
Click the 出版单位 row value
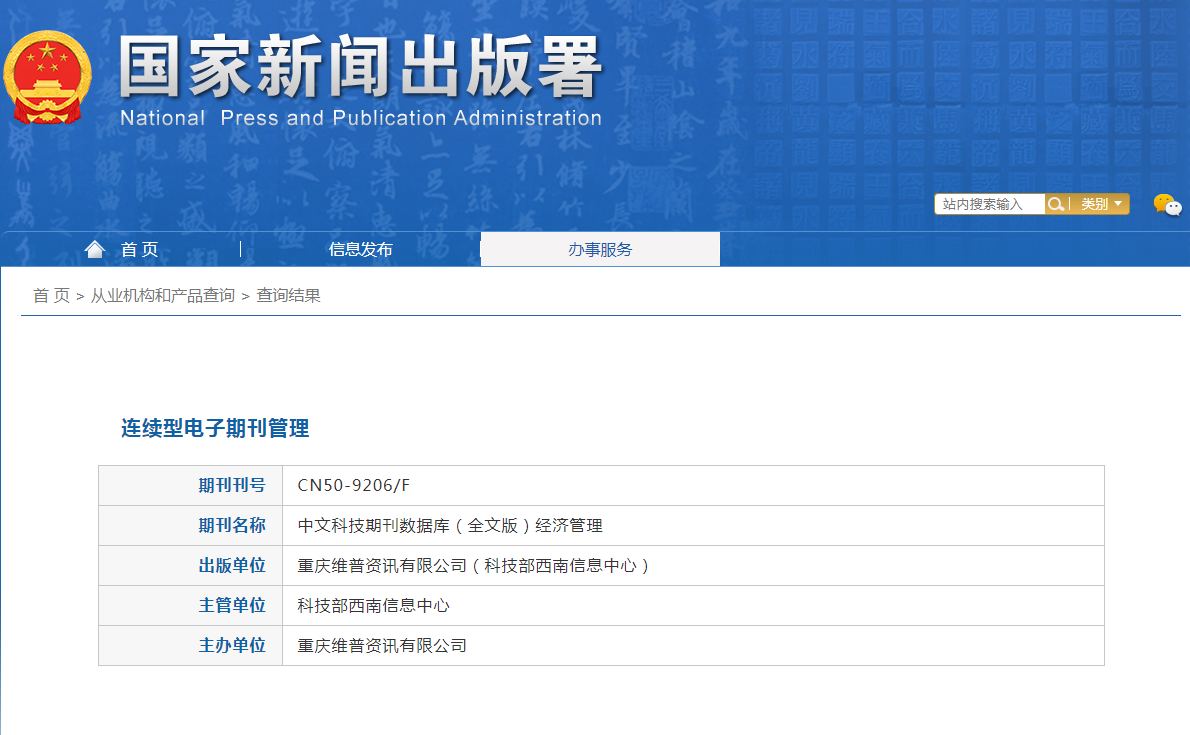474,566
